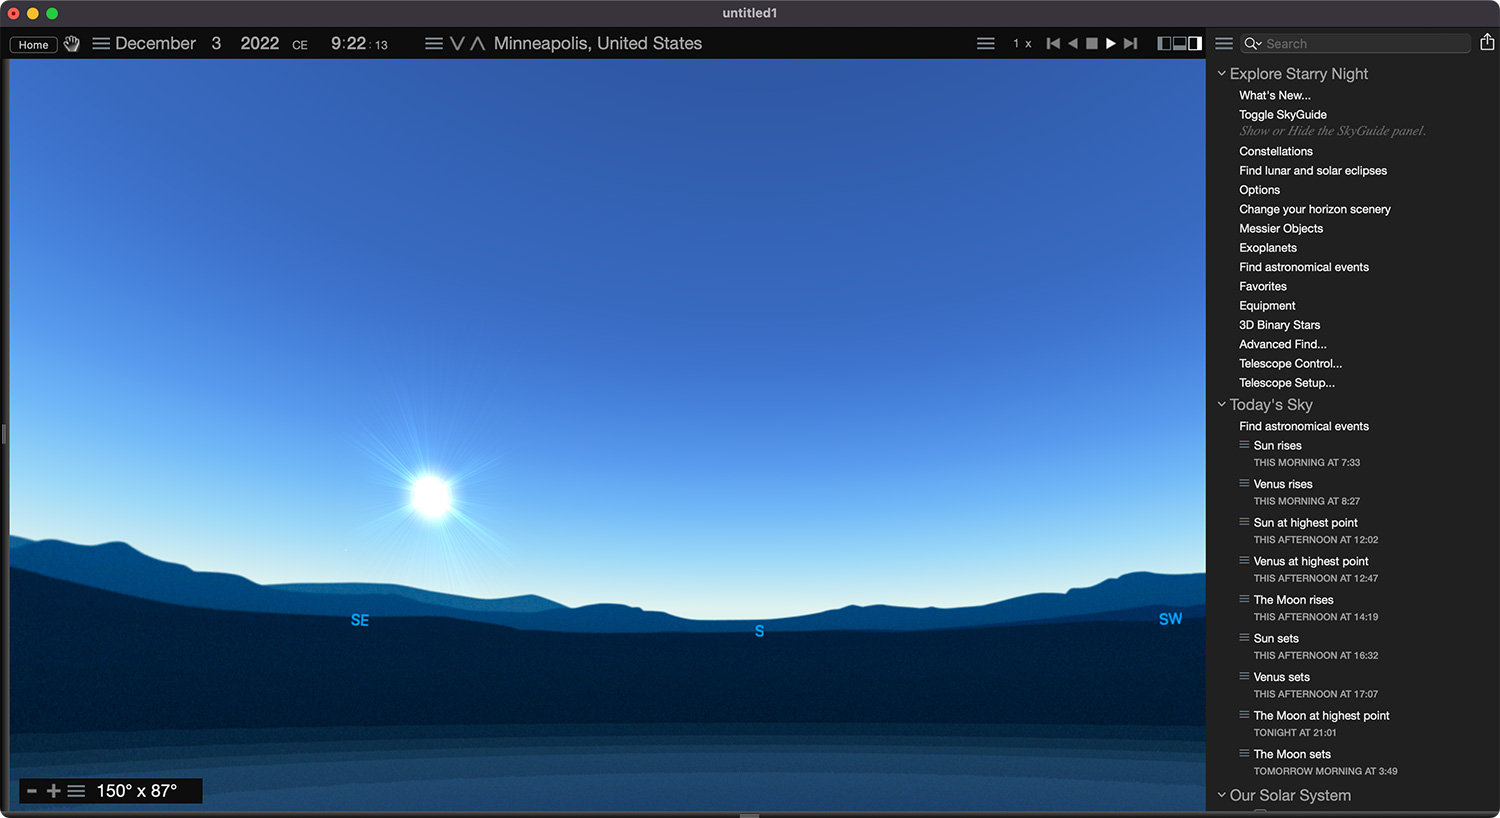Click the 1x time flow rate control
Screen dimensions: 1500x818
(x=1022, y=43)
